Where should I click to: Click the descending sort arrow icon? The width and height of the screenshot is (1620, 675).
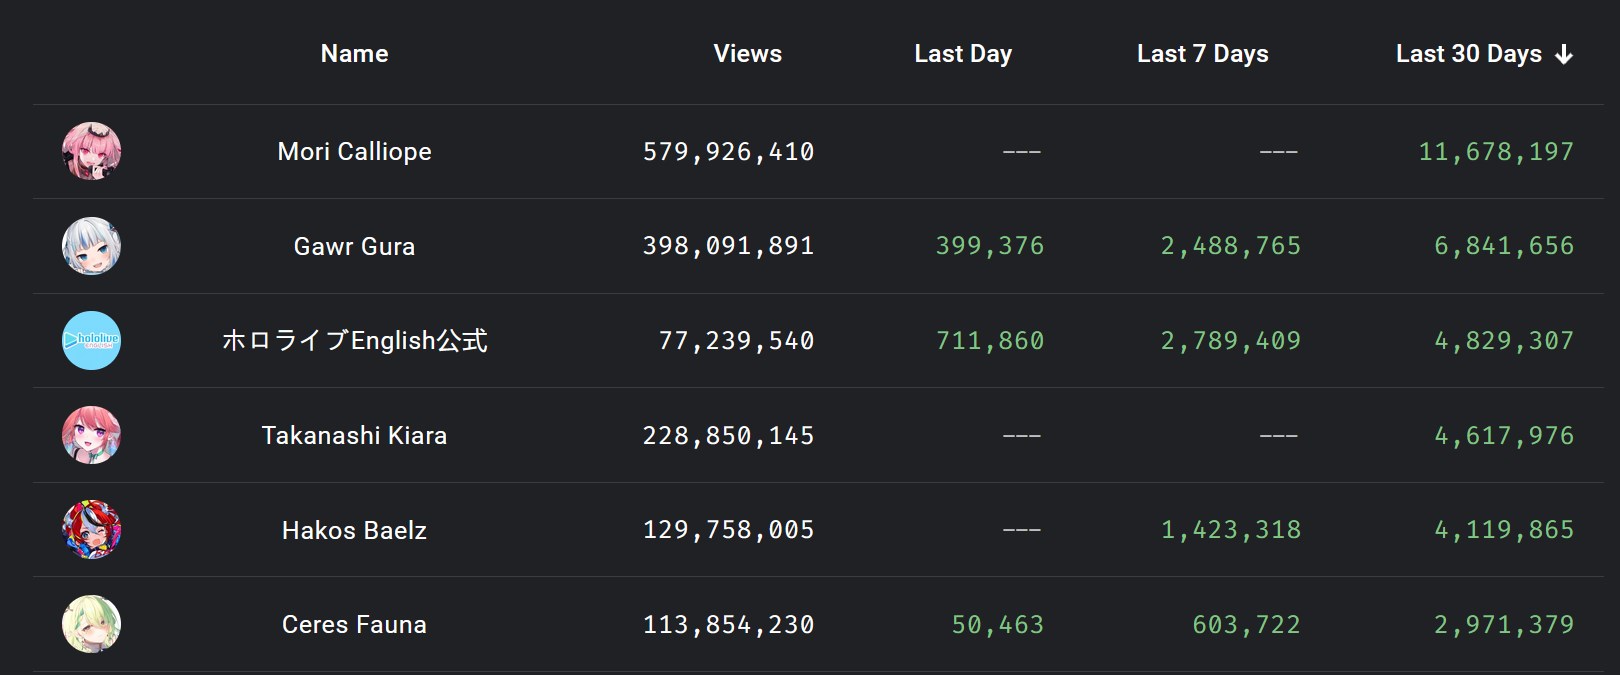coord(1564,55)
